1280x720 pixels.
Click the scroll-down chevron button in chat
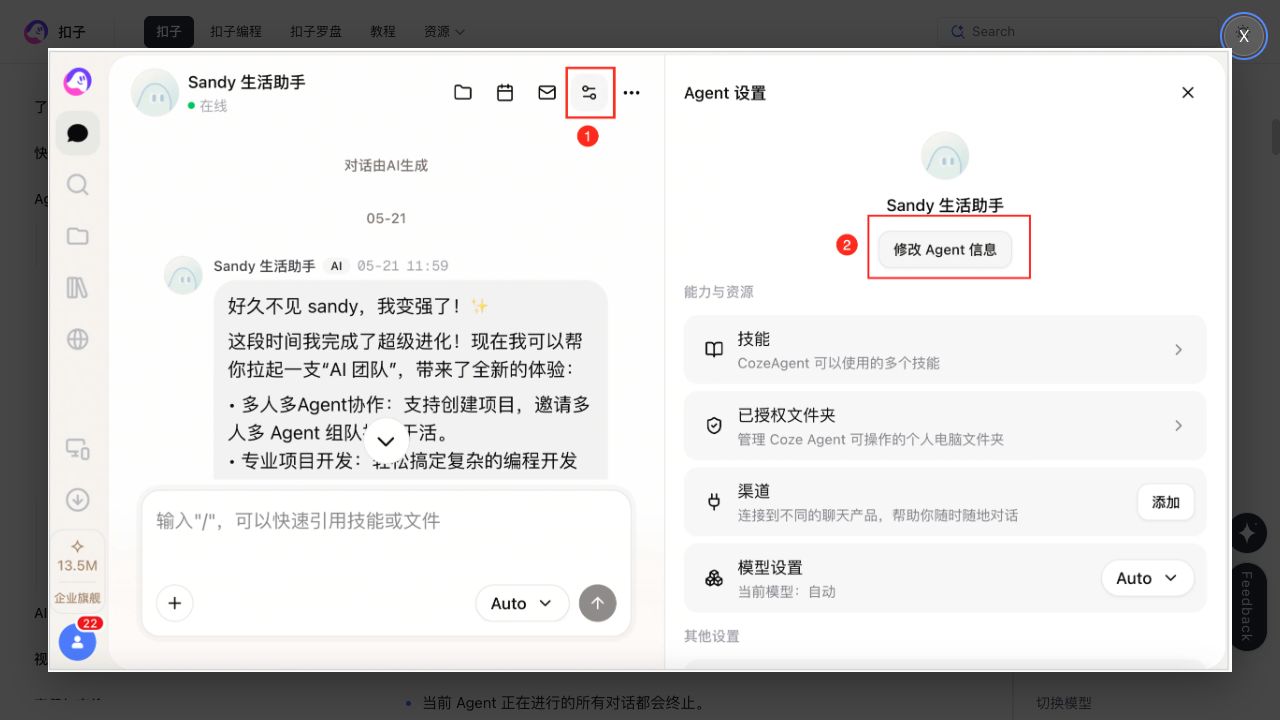click(x=386, y=441)
